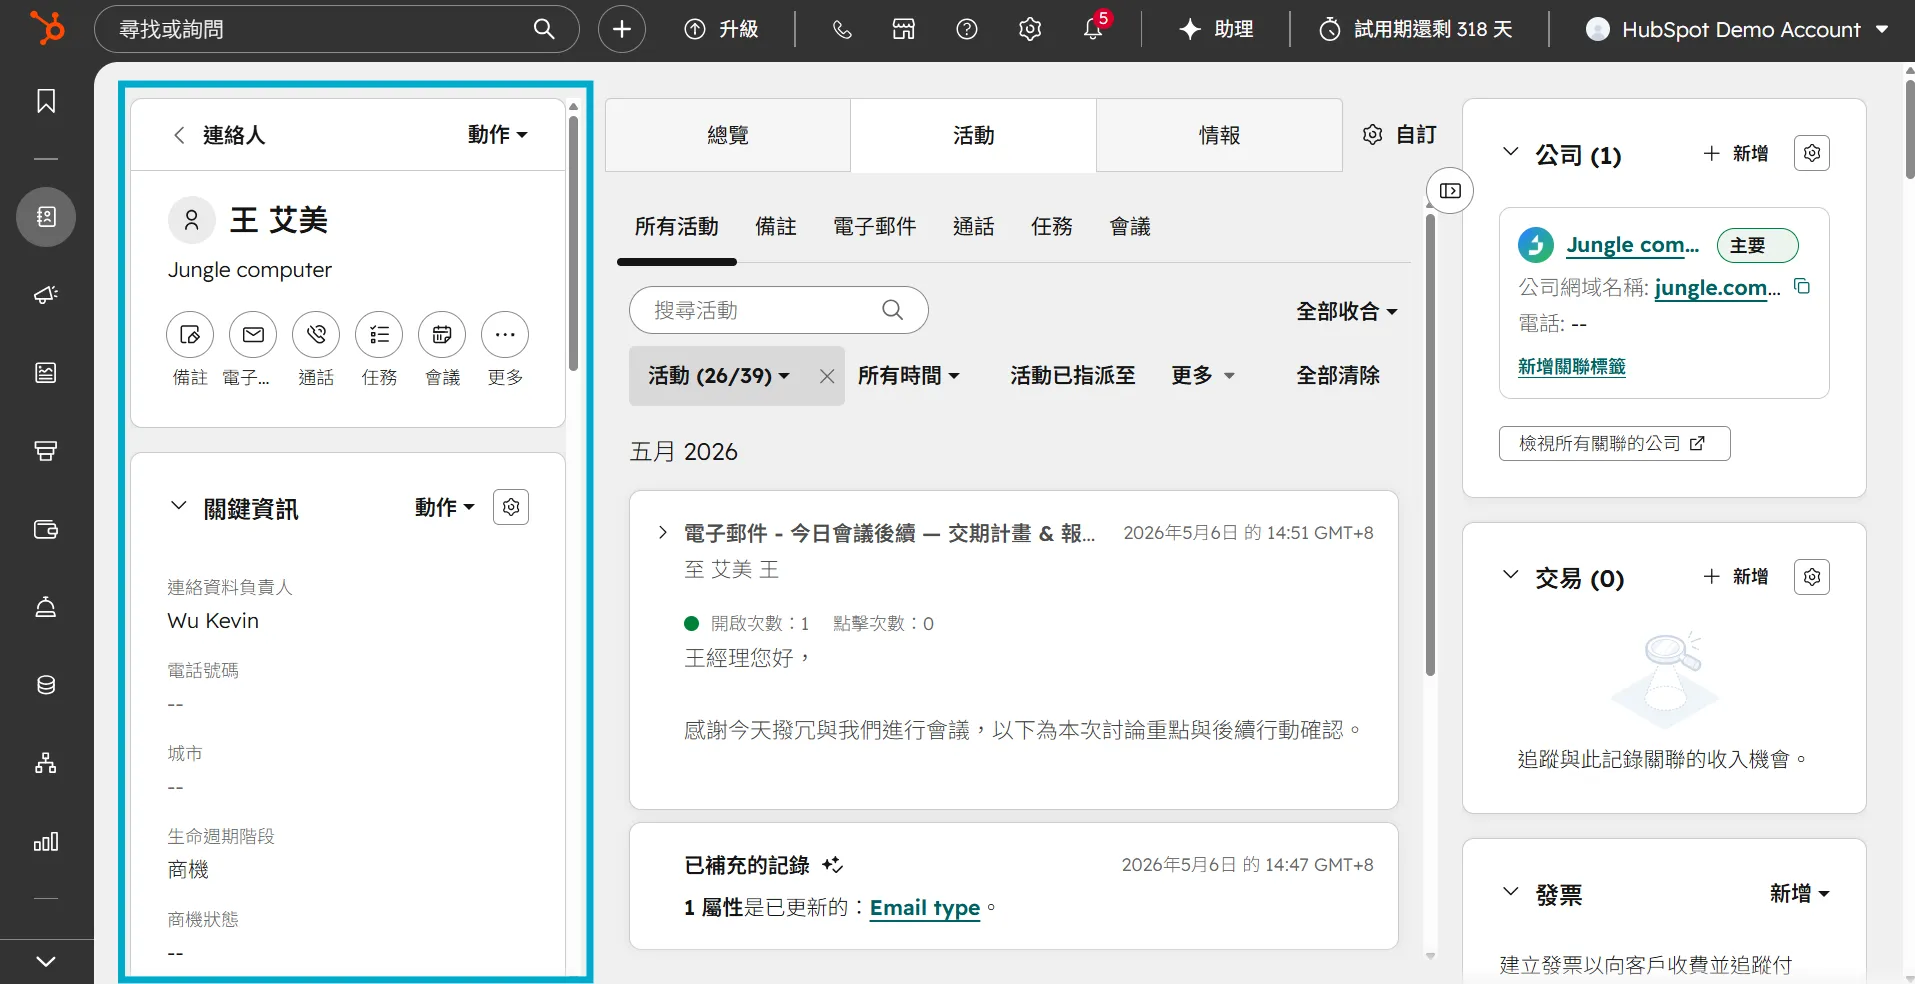Open 關鍵資訊 card settings gear

click(511, 507)
